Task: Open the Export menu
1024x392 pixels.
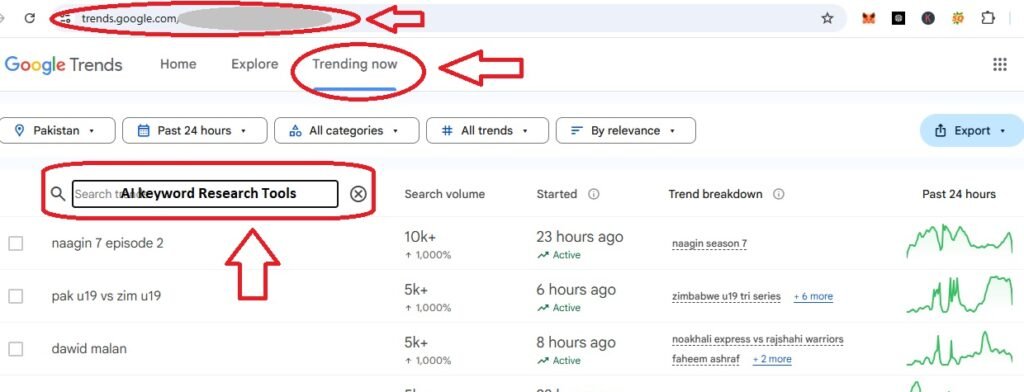Action: (x=972, y=131)
